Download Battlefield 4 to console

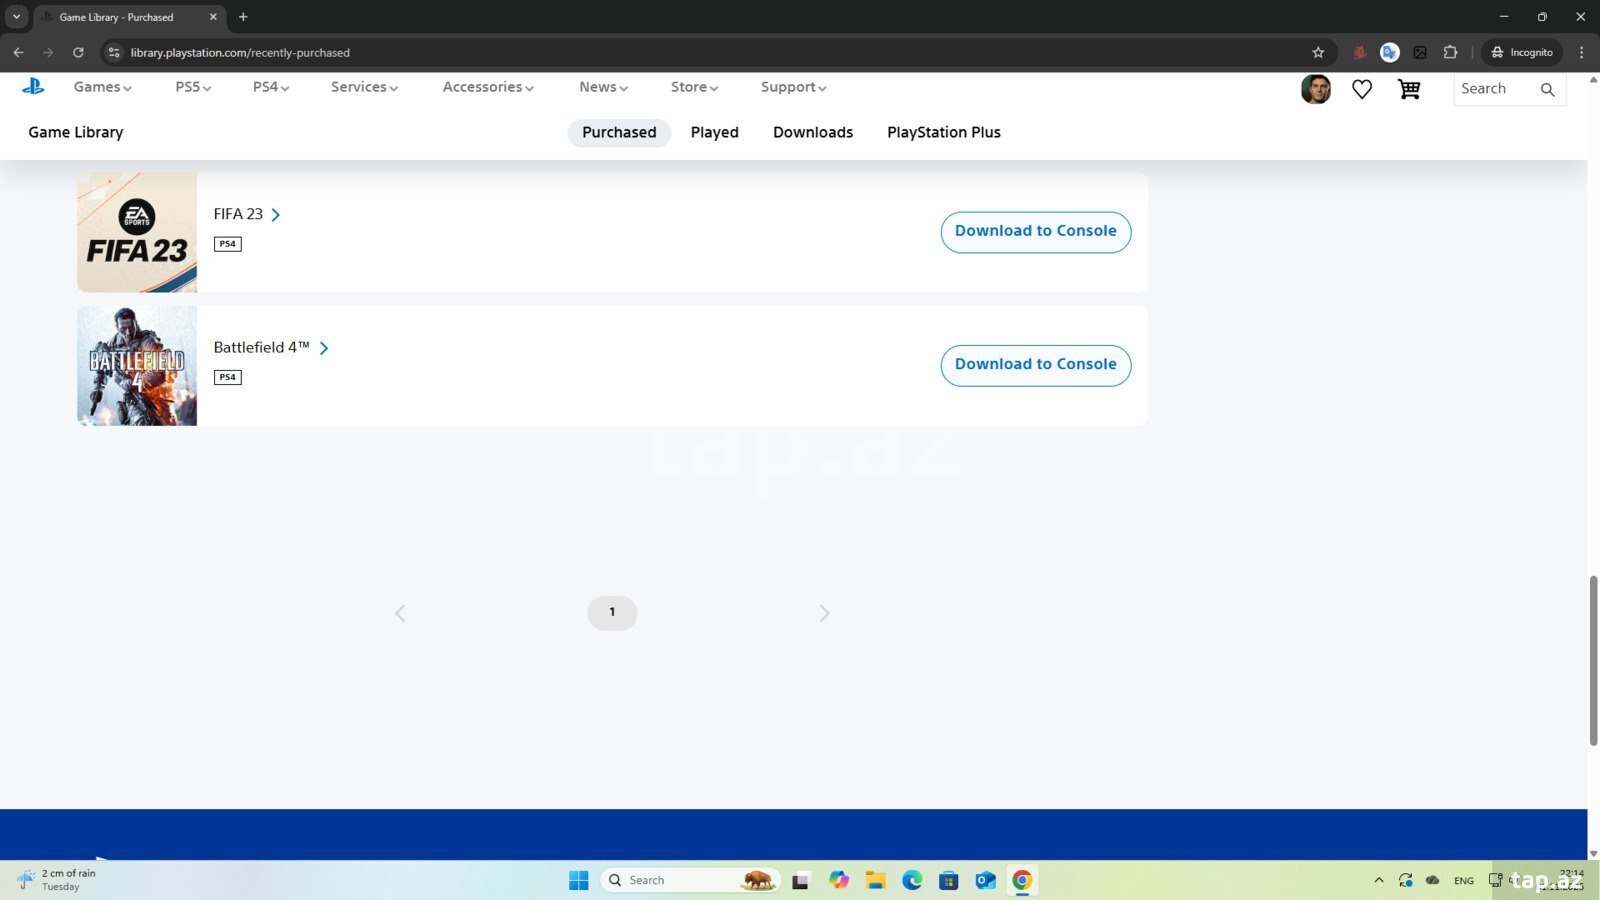click(1036, 365)
